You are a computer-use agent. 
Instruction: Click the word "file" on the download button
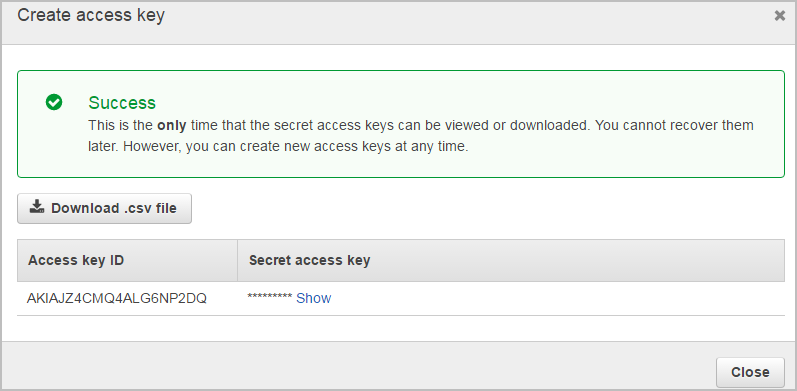(x=165, y=208)
